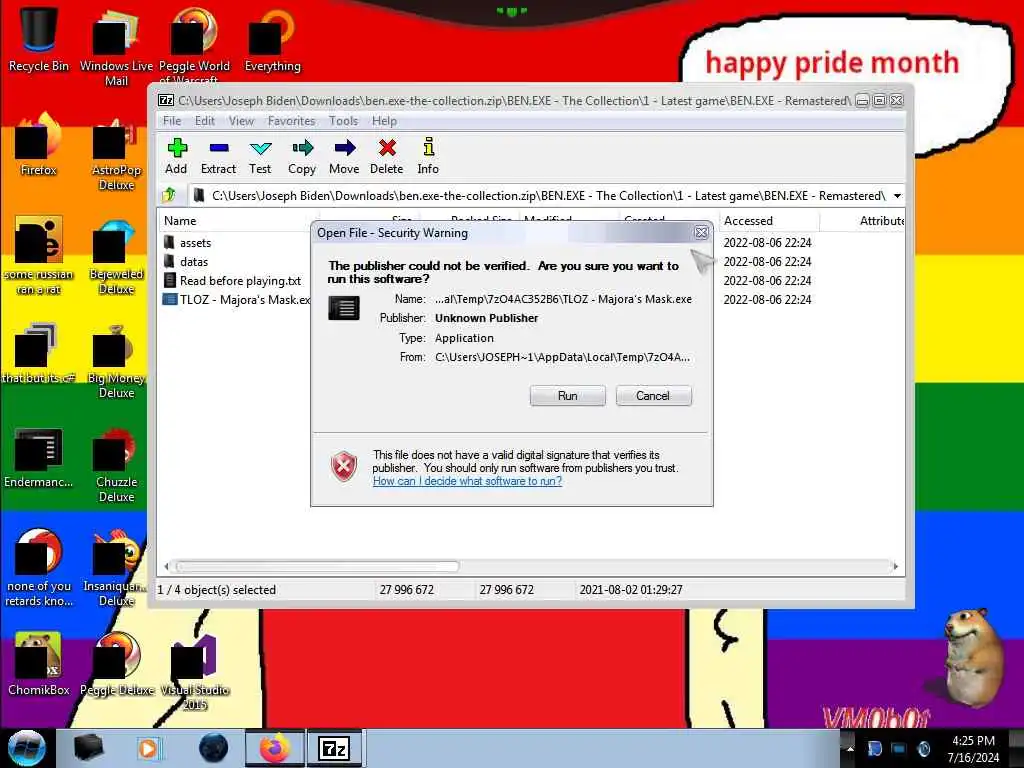The image size is (1024, 768).
Task: Click the Add toolbar icon in 7-Zip
Action: point(176,155)
